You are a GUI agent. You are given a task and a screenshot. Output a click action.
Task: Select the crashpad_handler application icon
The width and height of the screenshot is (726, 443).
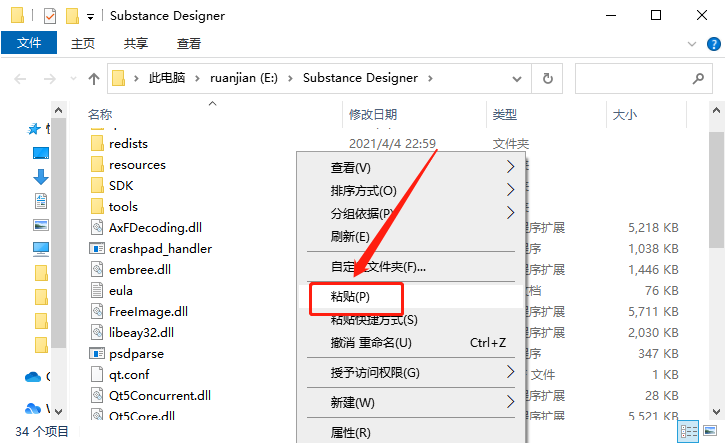(97, 249)
